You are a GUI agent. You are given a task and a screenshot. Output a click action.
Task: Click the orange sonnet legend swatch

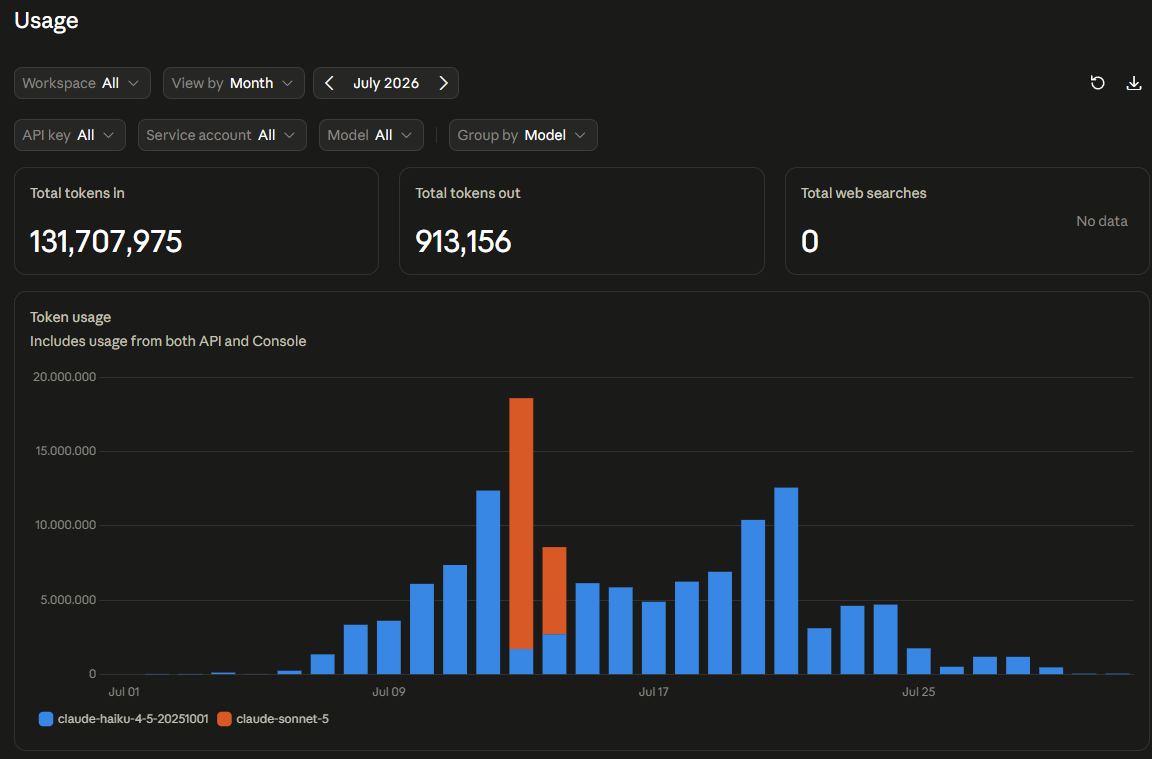tap(224, 719)
